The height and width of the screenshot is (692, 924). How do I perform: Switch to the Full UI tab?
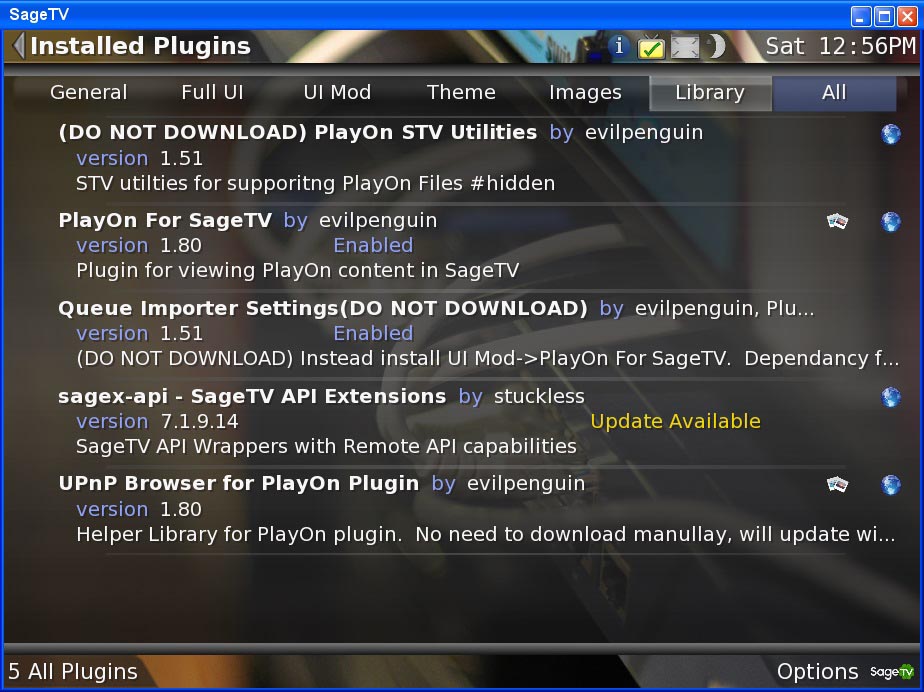coord(212,93)
